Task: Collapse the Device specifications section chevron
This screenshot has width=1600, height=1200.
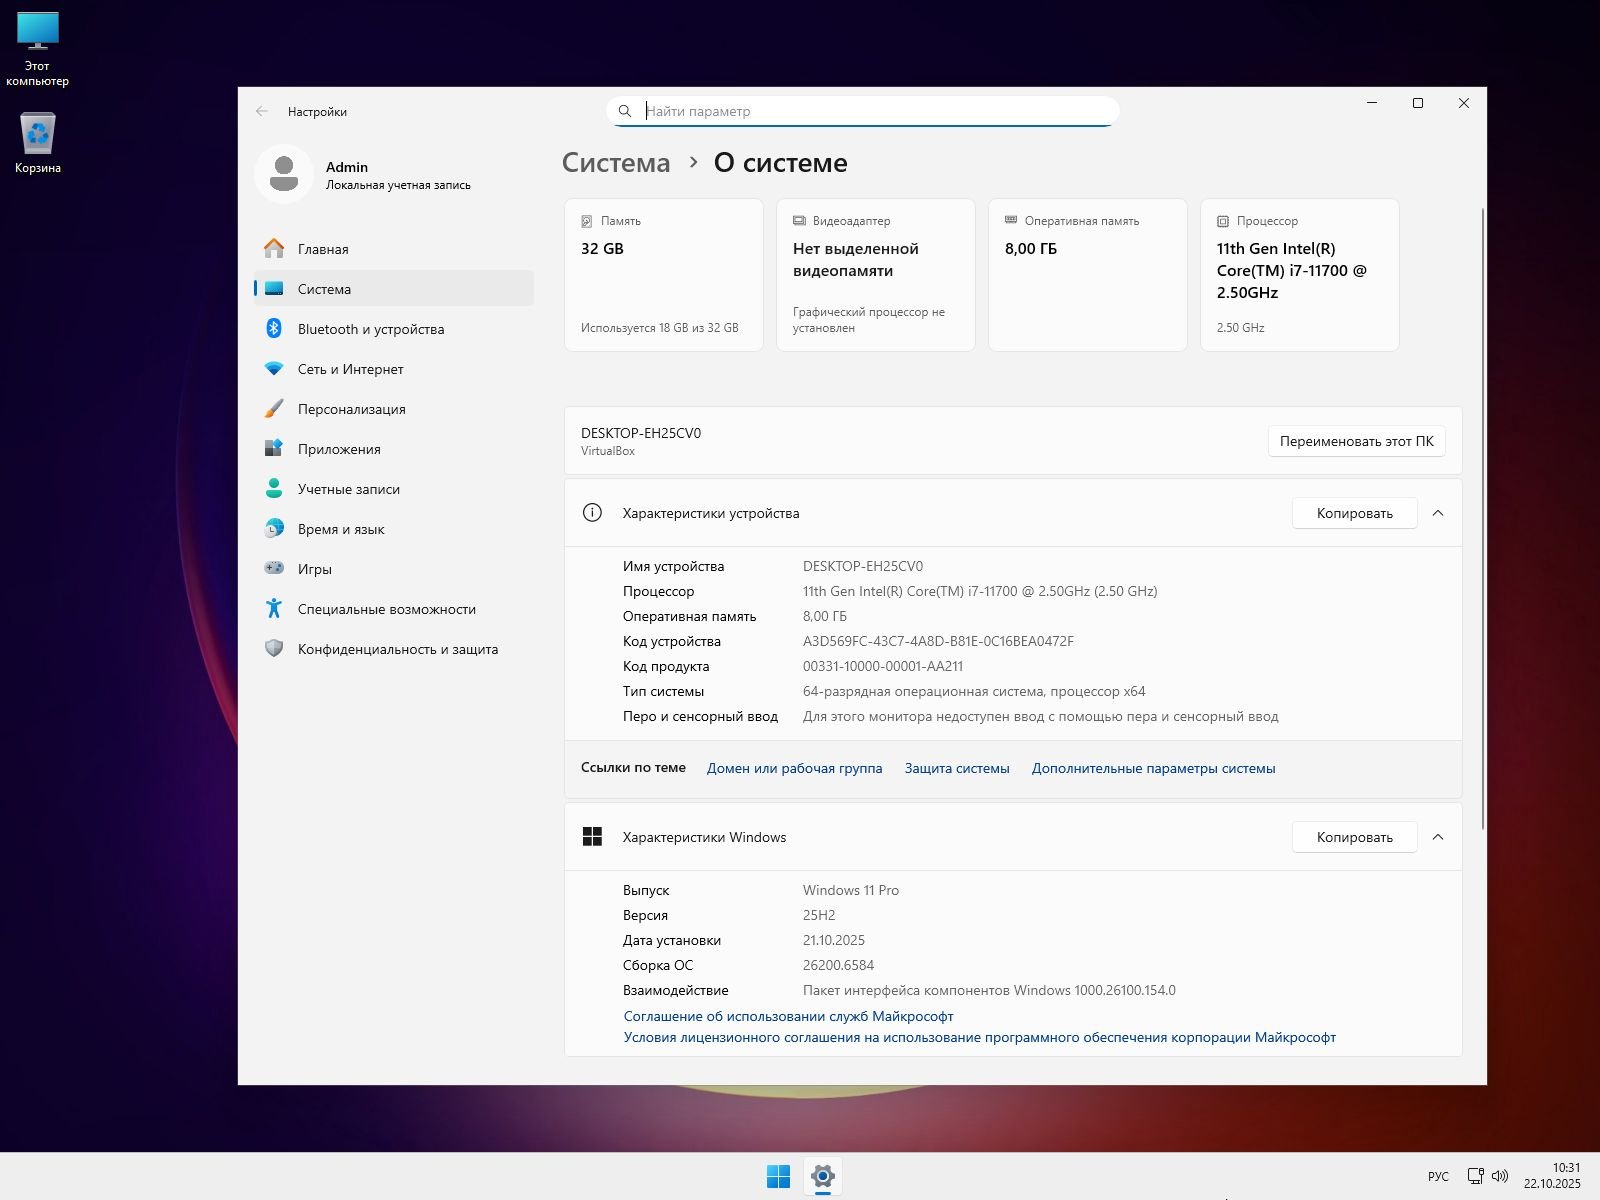Action: click(x=1438, y=513)
